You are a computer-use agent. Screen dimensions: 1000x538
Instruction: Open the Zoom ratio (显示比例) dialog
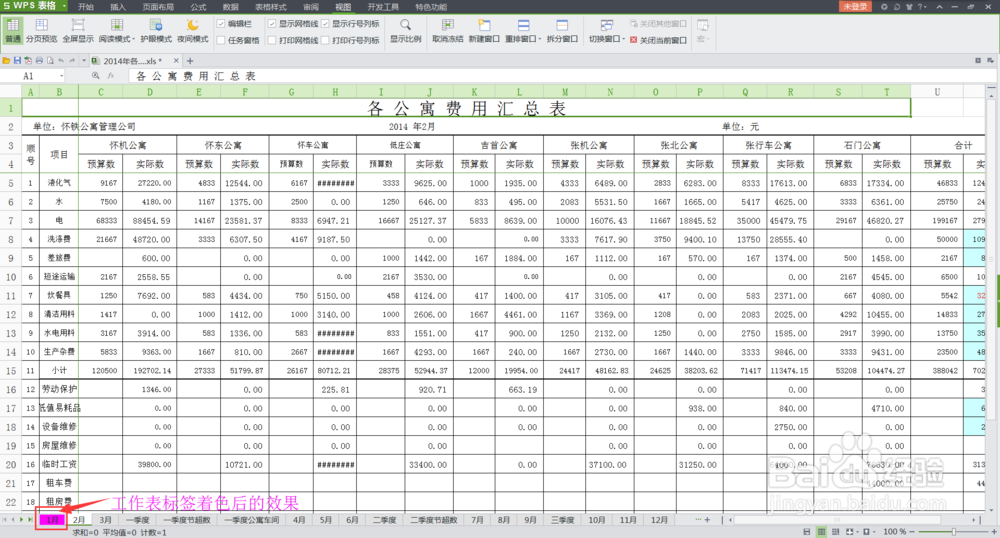click(406, 30)
